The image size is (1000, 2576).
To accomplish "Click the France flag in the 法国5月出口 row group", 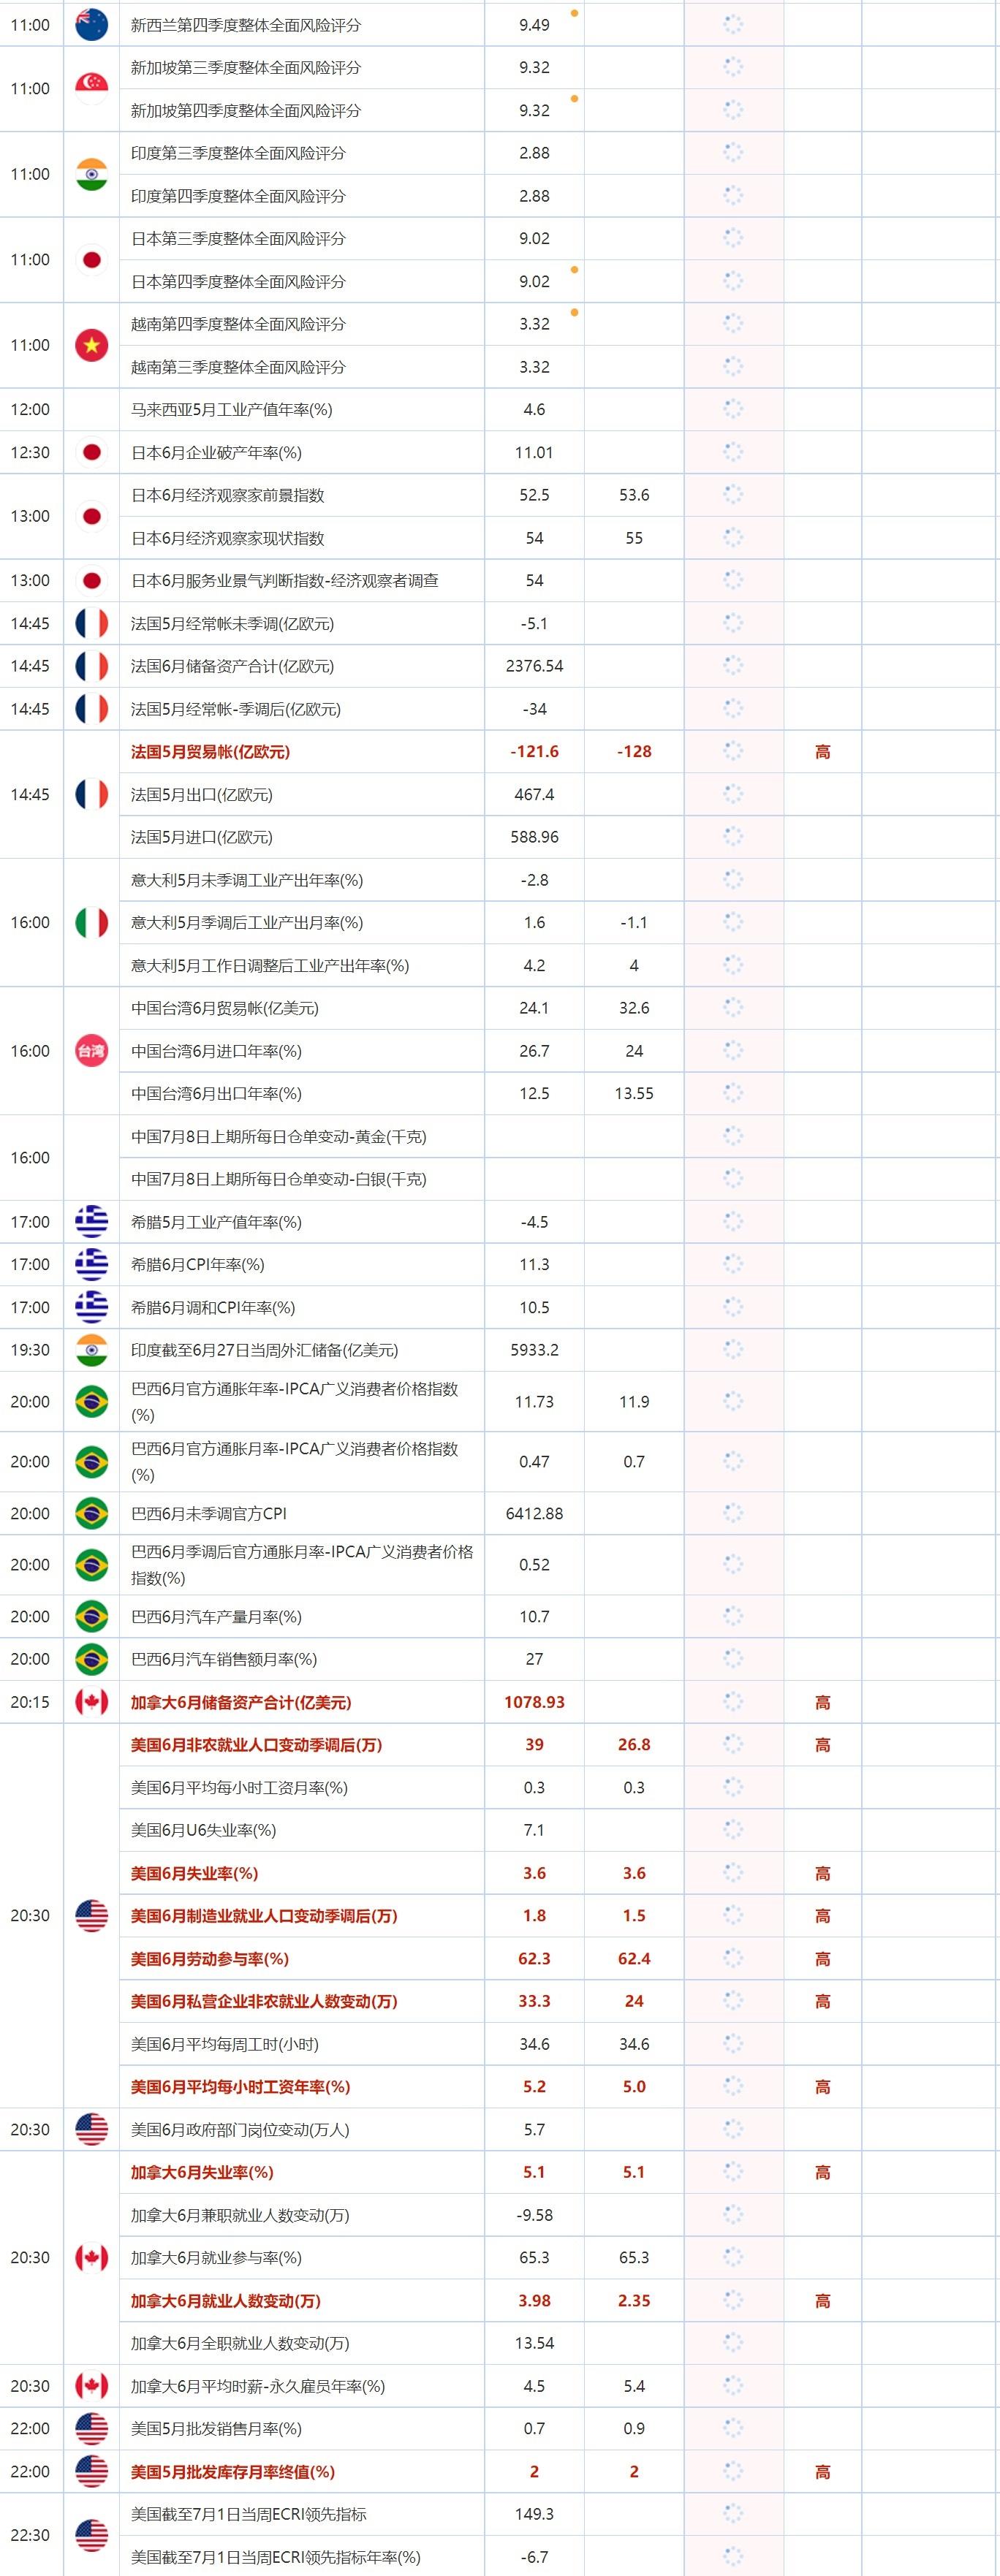I will (x=91, y=794).
